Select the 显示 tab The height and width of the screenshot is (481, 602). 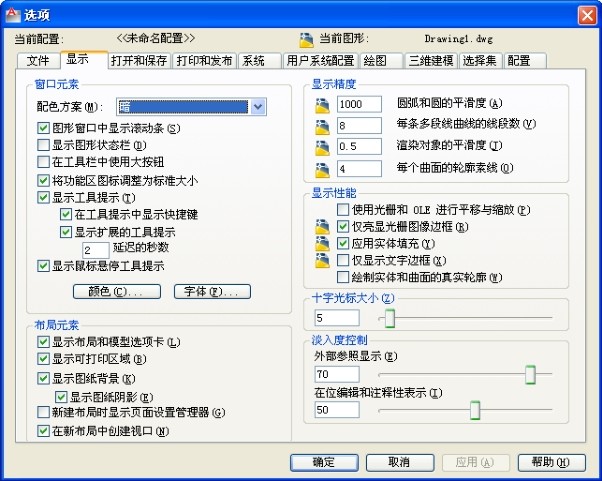[84, 60]
